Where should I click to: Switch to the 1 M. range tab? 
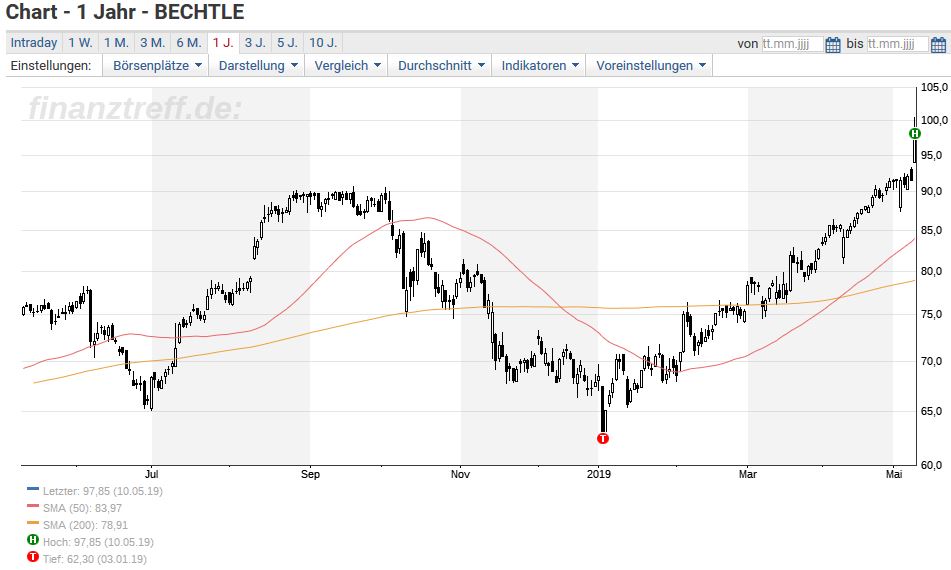pos(116,43)
